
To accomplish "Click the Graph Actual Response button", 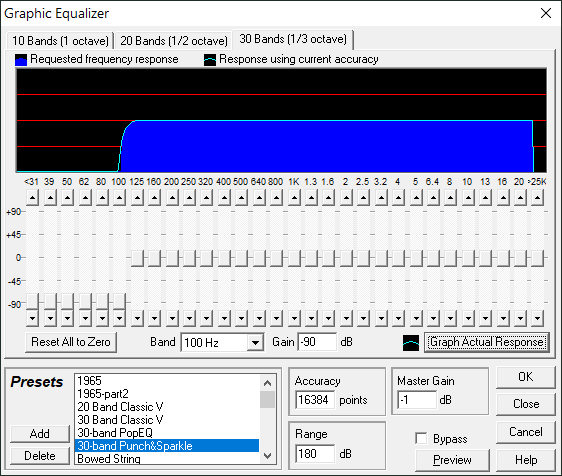I will (487, 342).
